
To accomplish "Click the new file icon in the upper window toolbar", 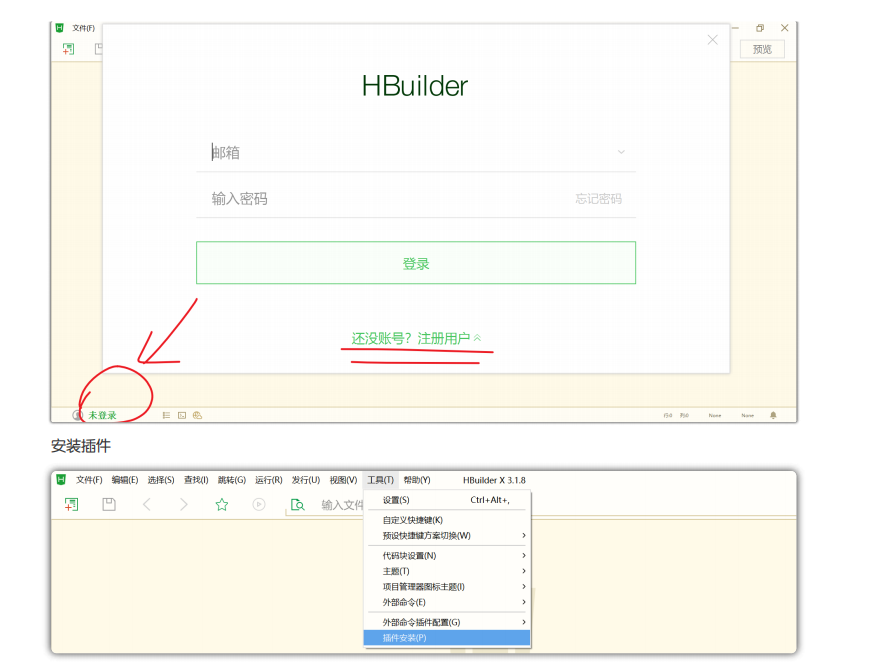I will coord(68,49).
